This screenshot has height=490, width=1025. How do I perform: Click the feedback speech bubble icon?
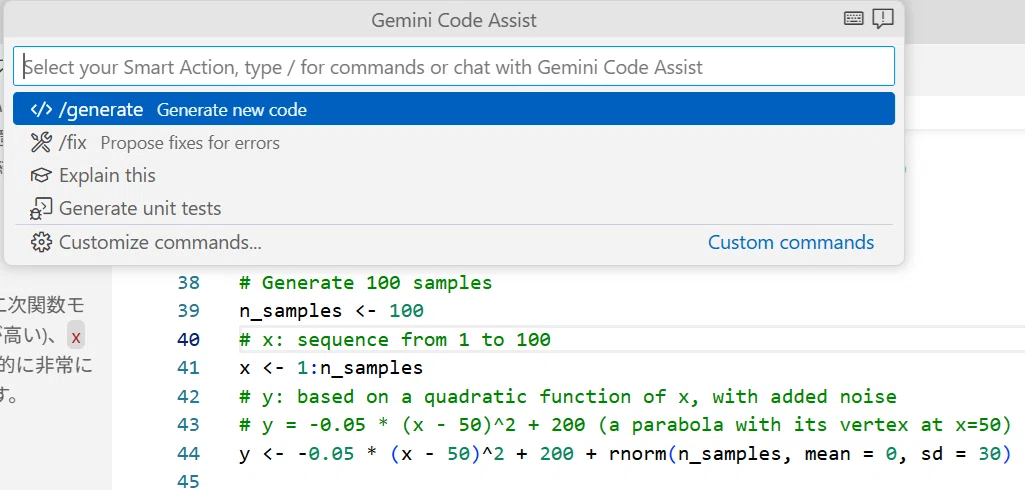point(883,19)
